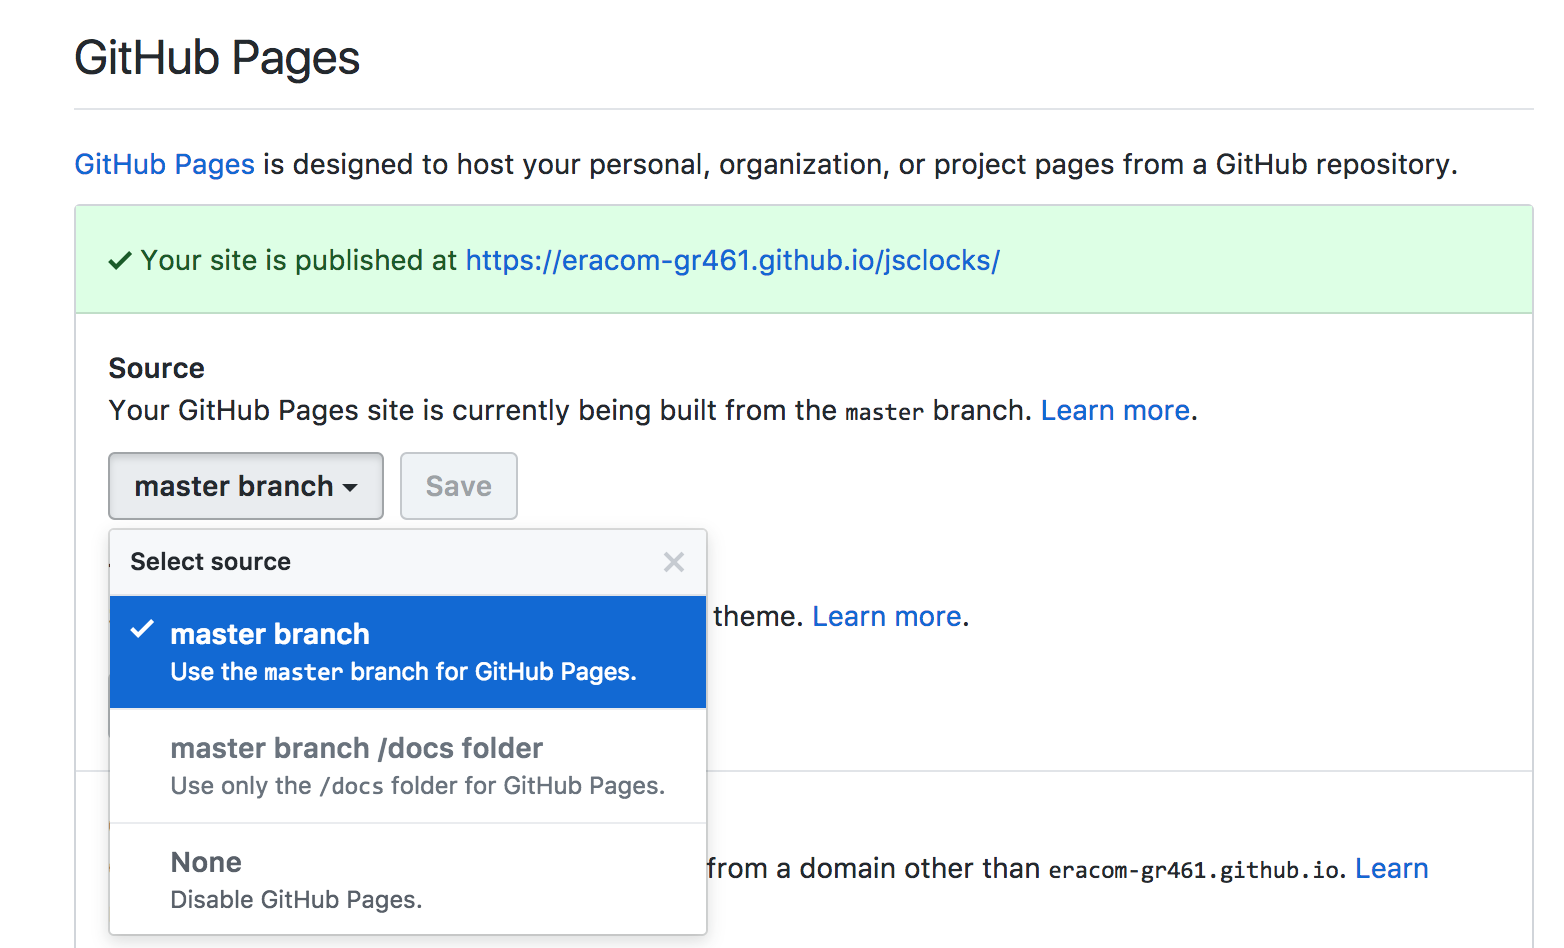
Task: Click the X to close Select source popup
Action: click(673, 561)
